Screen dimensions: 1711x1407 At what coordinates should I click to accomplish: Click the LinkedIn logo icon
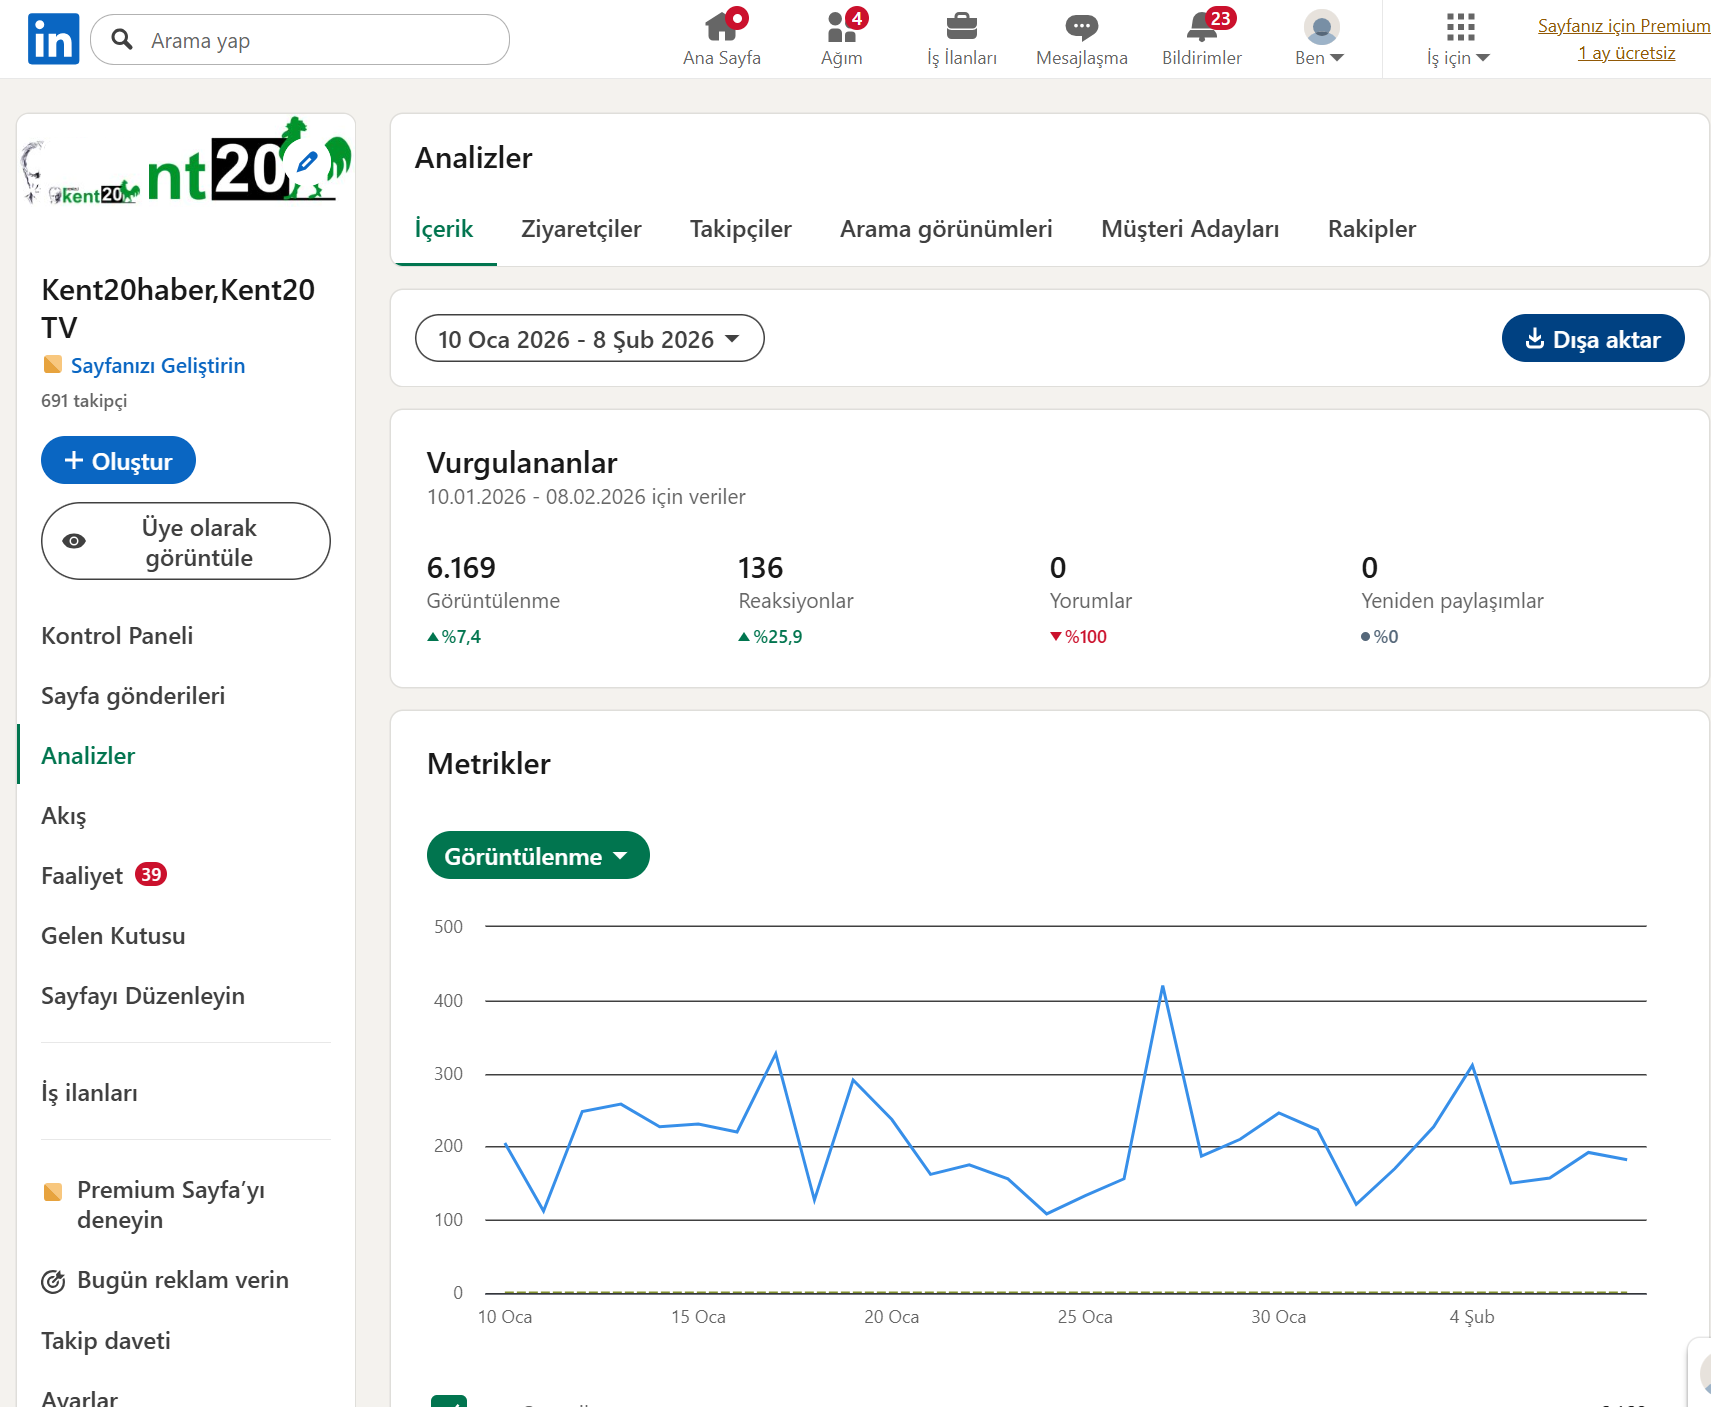click(x=54, y=39)
